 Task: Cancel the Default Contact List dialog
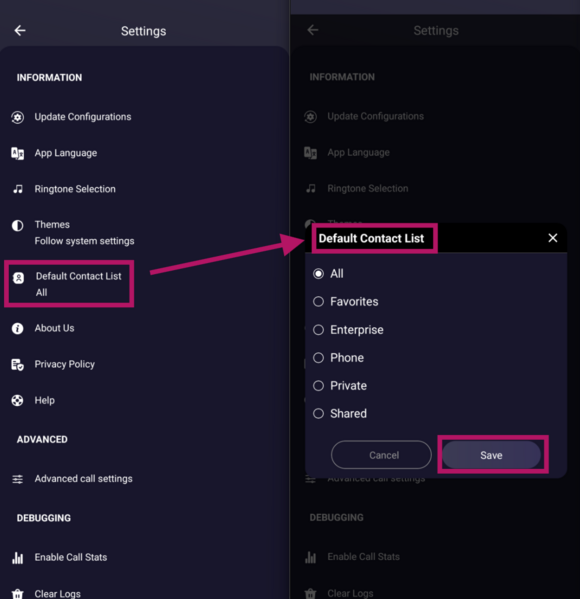click(x=381, y=455)
